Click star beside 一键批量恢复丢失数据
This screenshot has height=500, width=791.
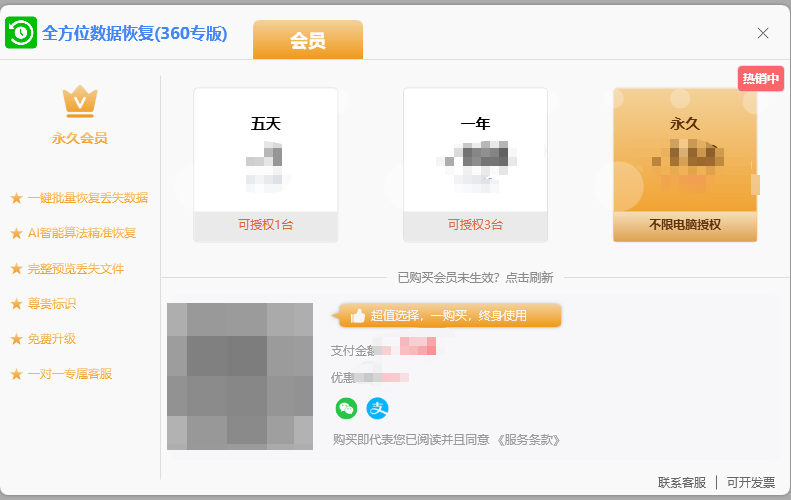coord(17,198)
